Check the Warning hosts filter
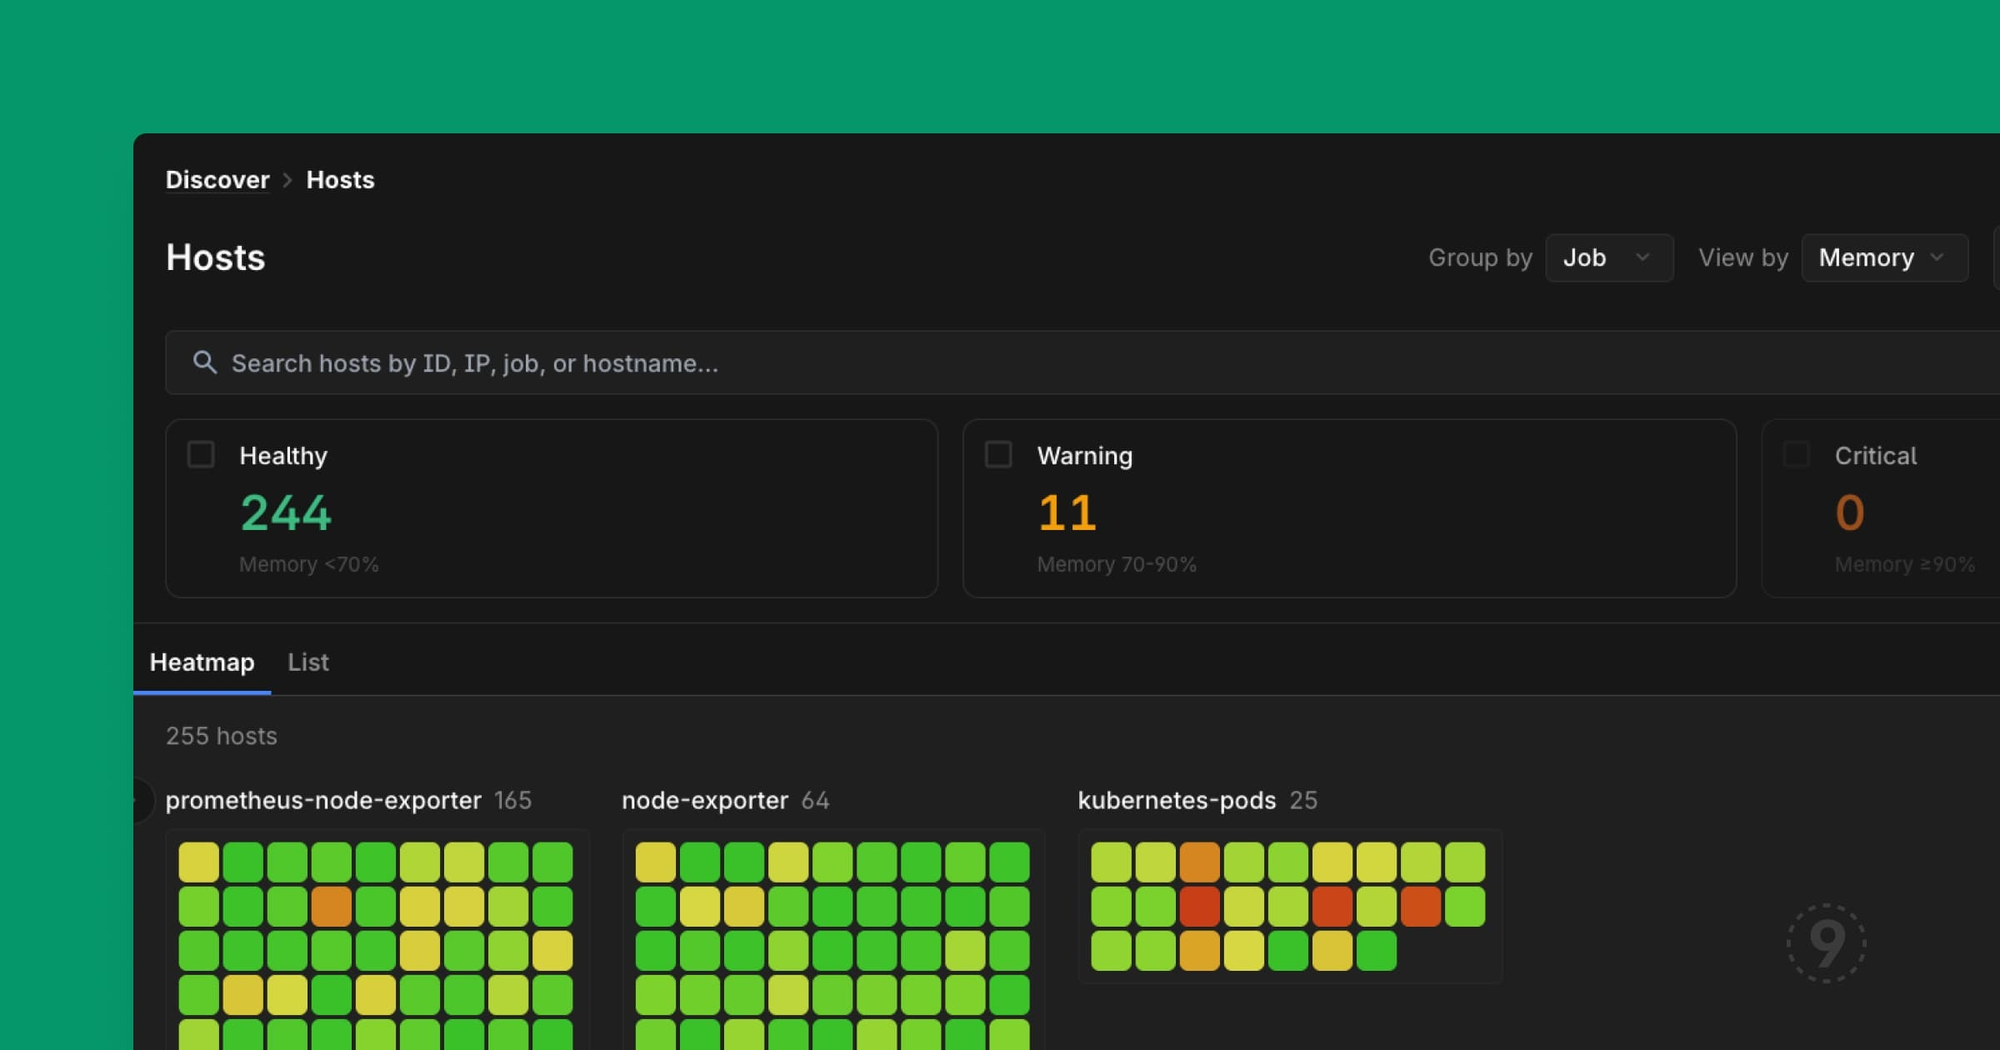Viewport: 2000px width, 1050px height. (x=998, y=454)
